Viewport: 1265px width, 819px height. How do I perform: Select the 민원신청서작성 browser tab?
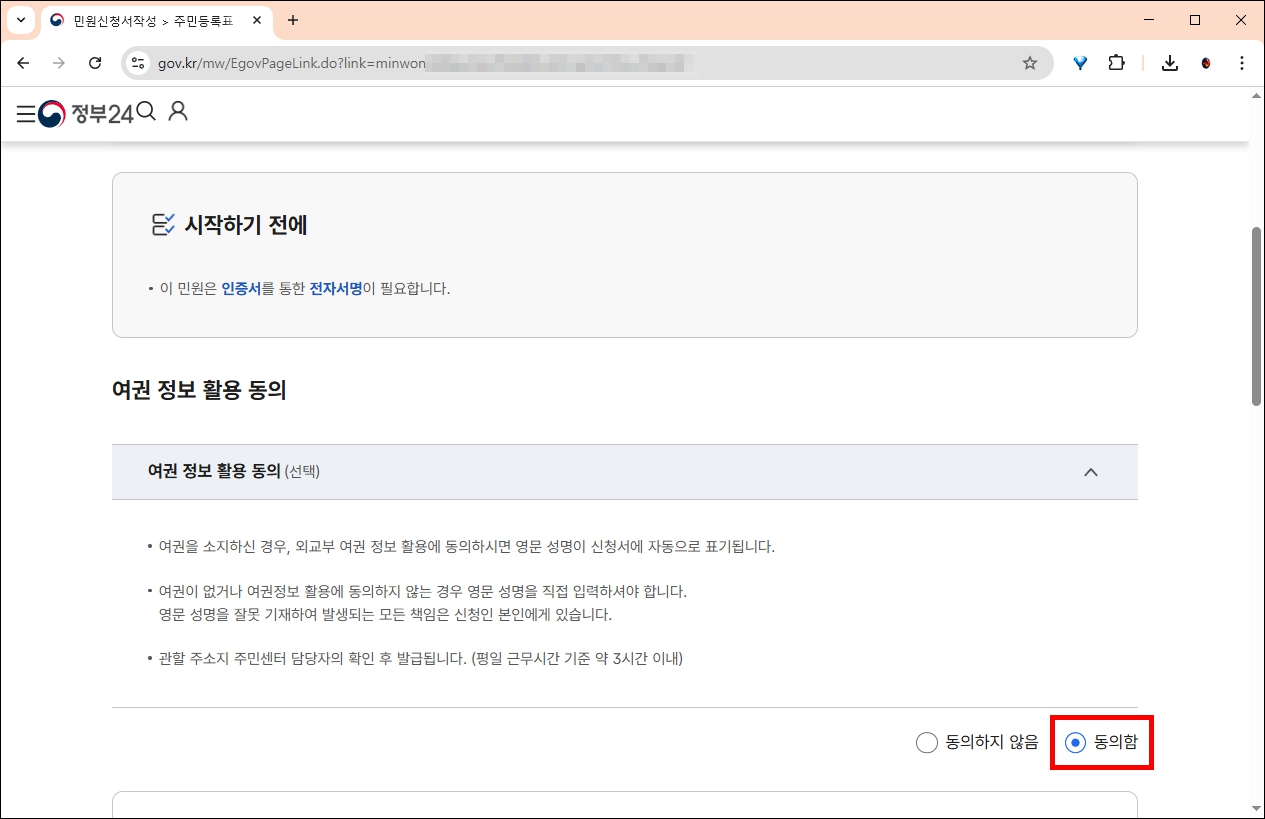tap(158, 21)
